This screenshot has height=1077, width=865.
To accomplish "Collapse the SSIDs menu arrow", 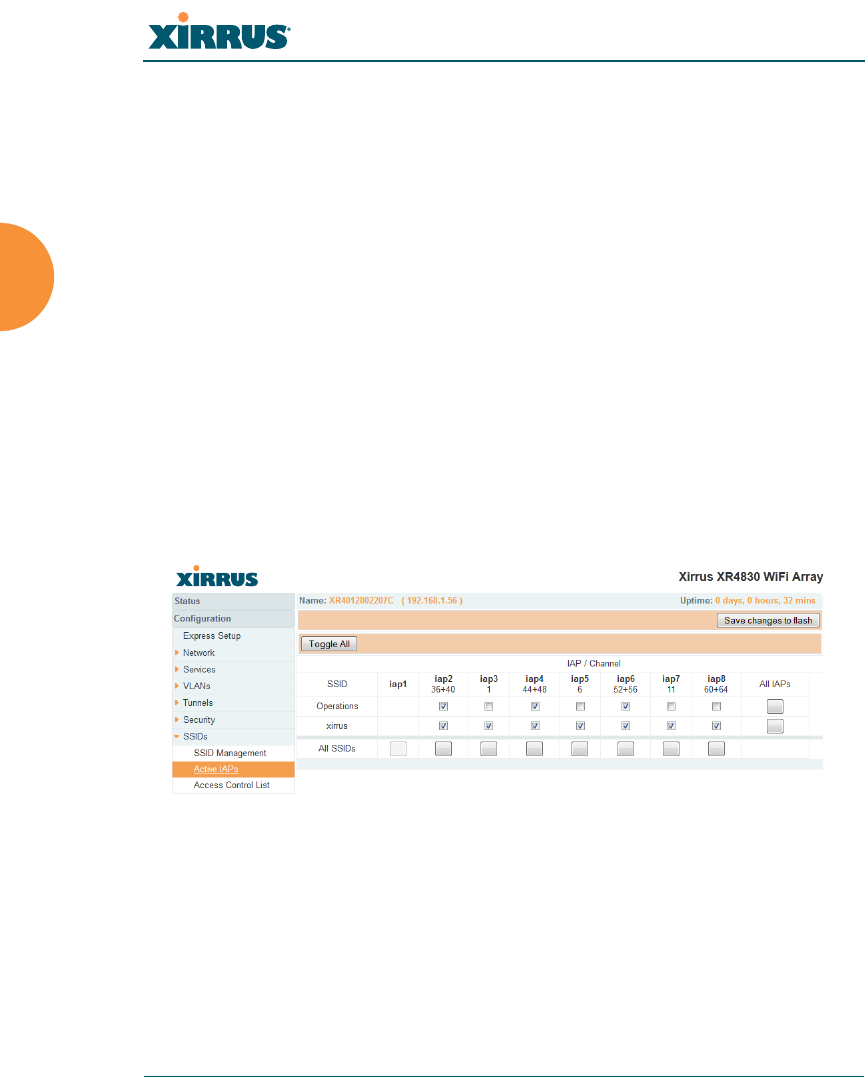I will (x=177, y=736).
